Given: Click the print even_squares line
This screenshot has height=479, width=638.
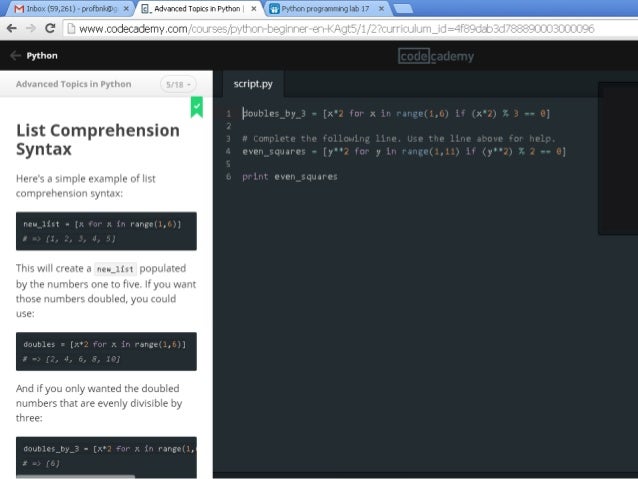Looking at the screenshot, I should 290,177.
